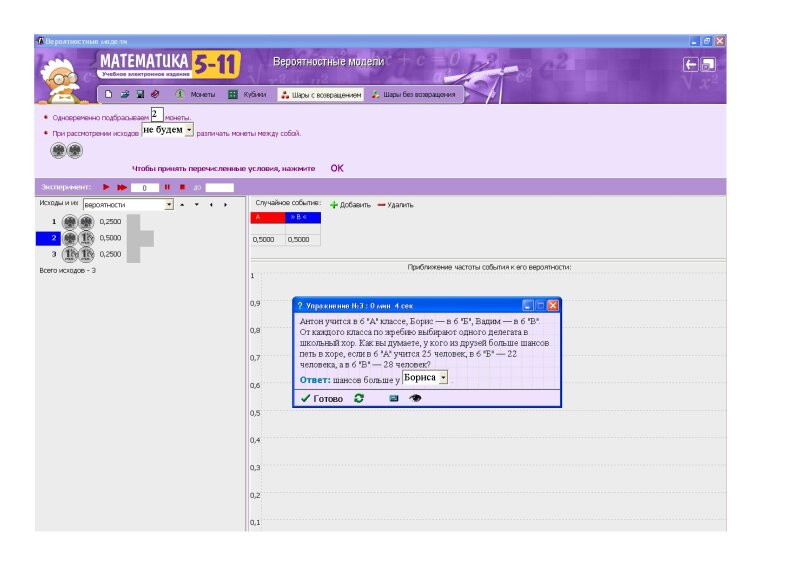Pause the experiment with the red pause button
Image resolution: width=800 pixels, height=566 pixels.
pos(167,187)
